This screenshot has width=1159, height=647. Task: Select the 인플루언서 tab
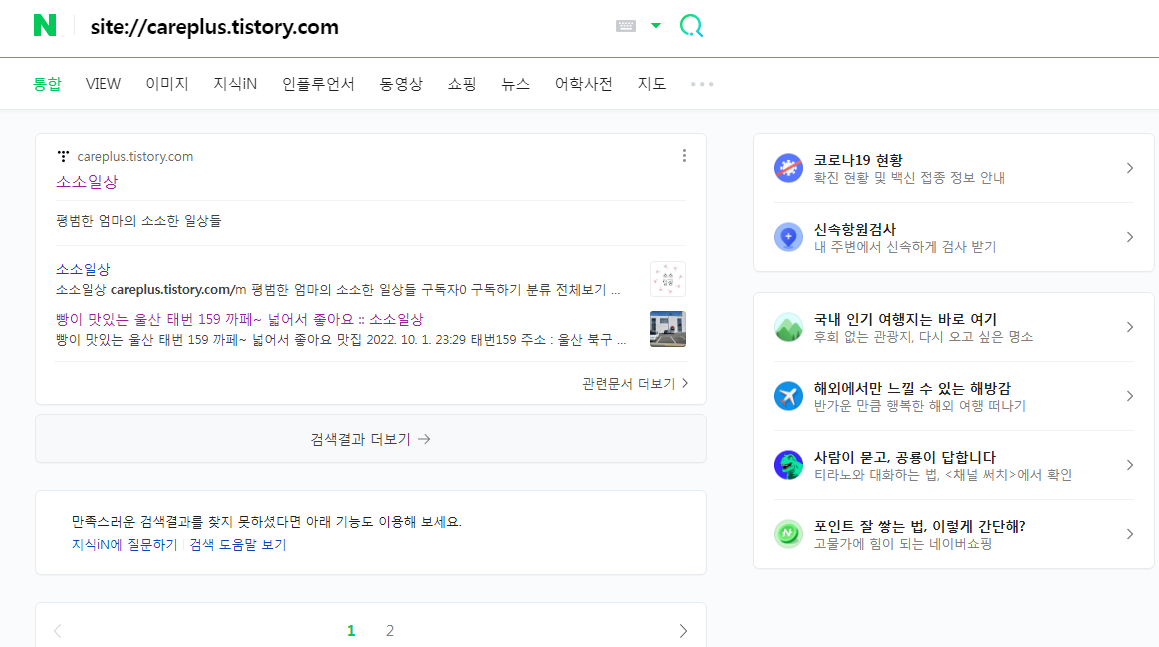pos(319,84)
